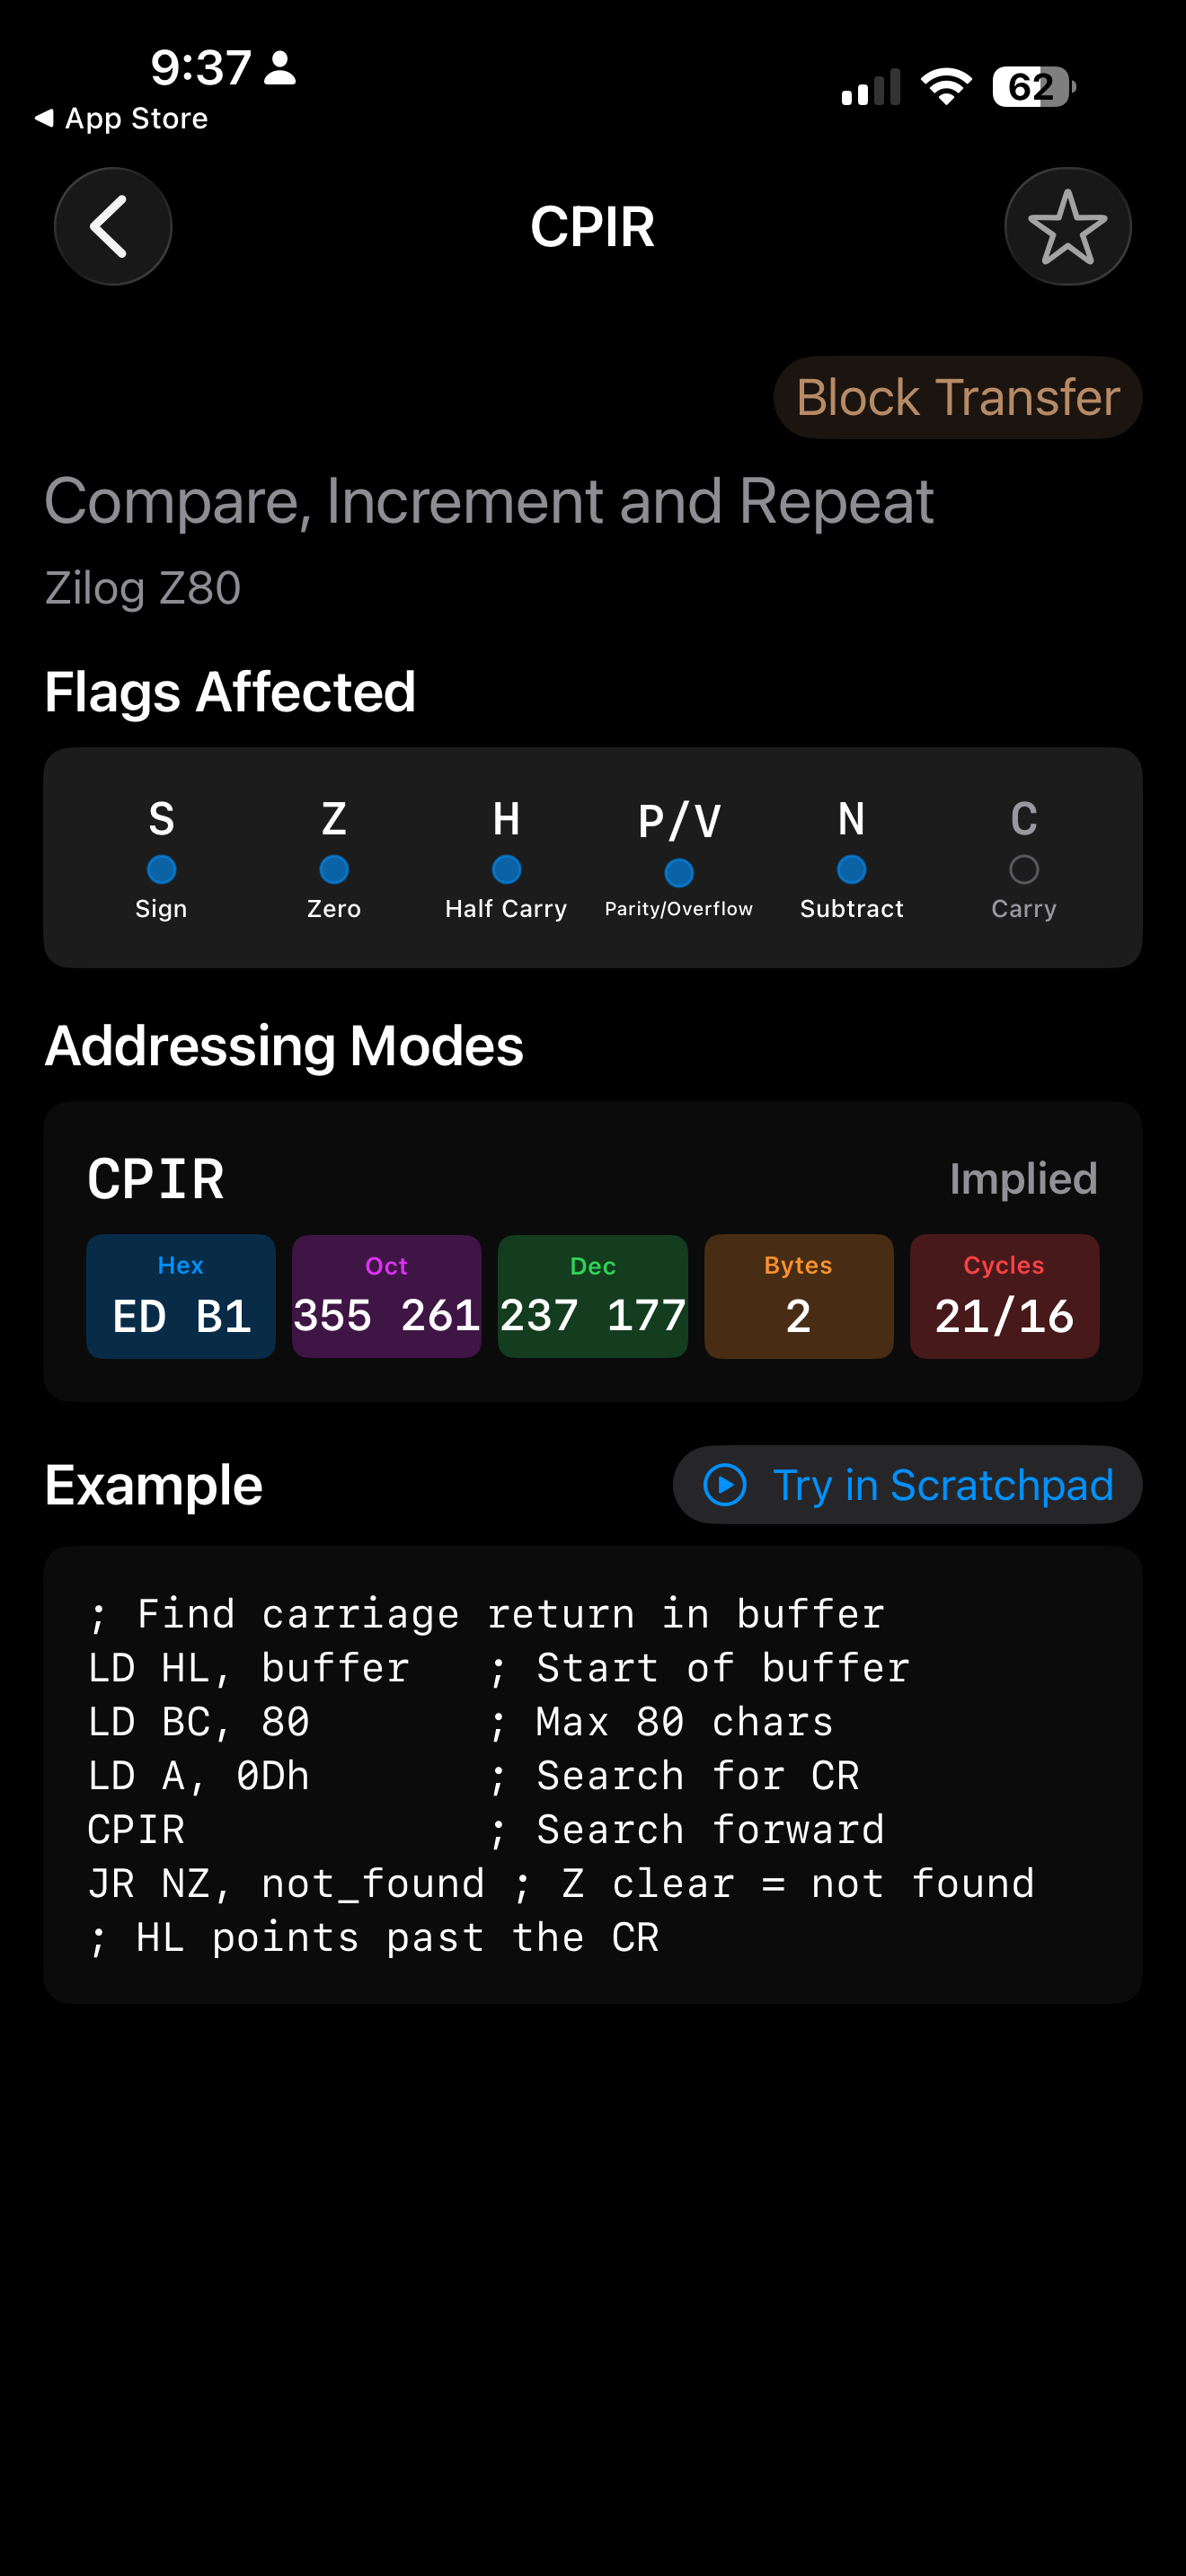Image resolution: width=1186 pixels, height=2576 pixels.
Task: Tap the battery level indicator
Action: tap(1033, 87)
